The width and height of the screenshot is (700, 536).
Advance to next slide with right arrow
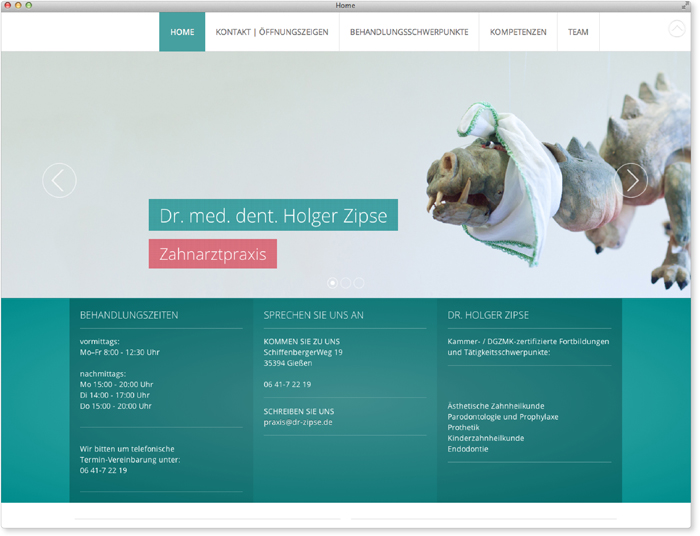(631, 180)
